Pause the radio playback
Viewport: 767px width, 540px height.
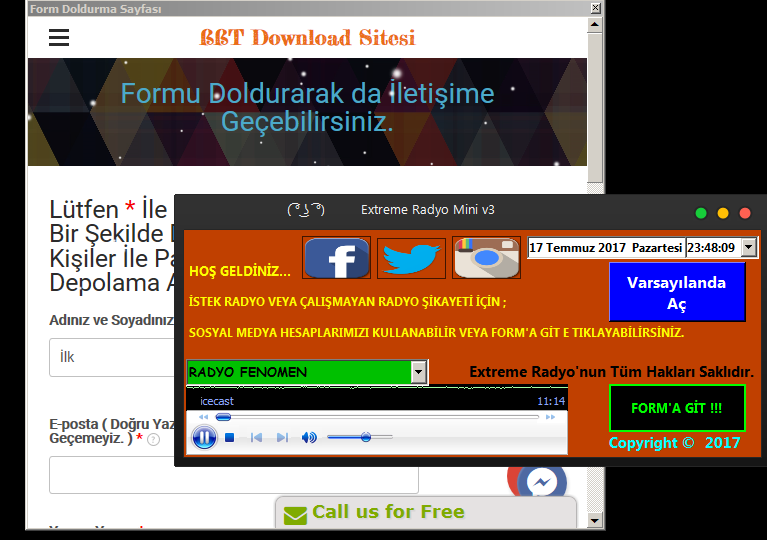pyautogui.click(x=204, y=437)
